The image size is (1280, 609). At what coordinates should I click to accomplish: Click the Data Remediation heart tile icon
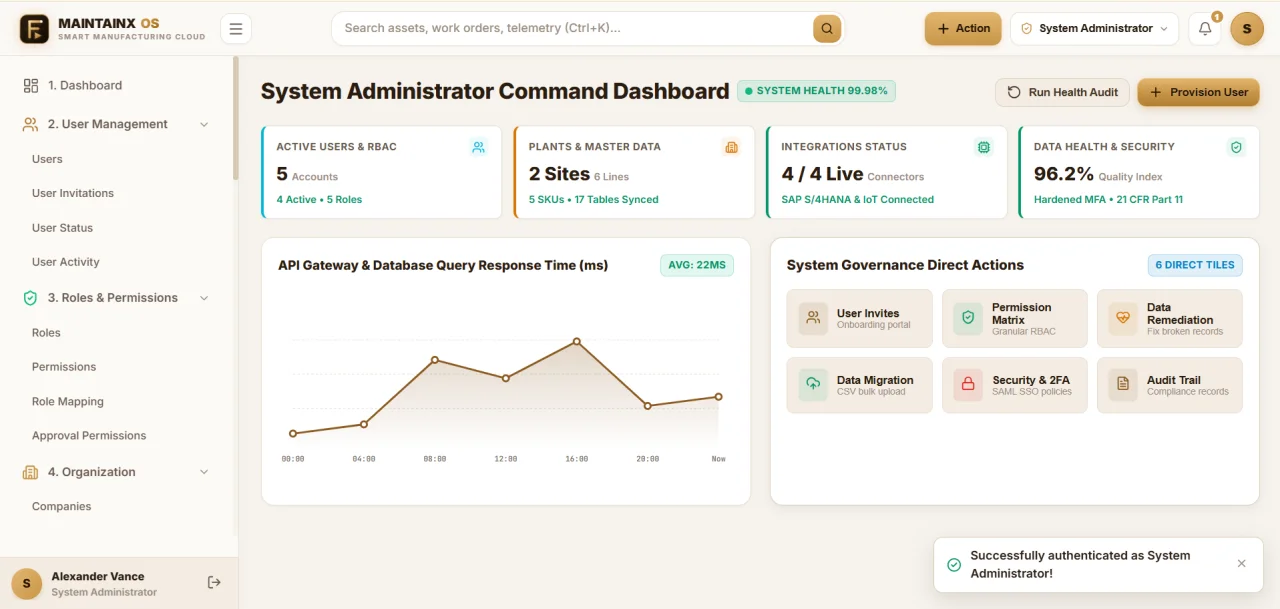pos(1123,319)
